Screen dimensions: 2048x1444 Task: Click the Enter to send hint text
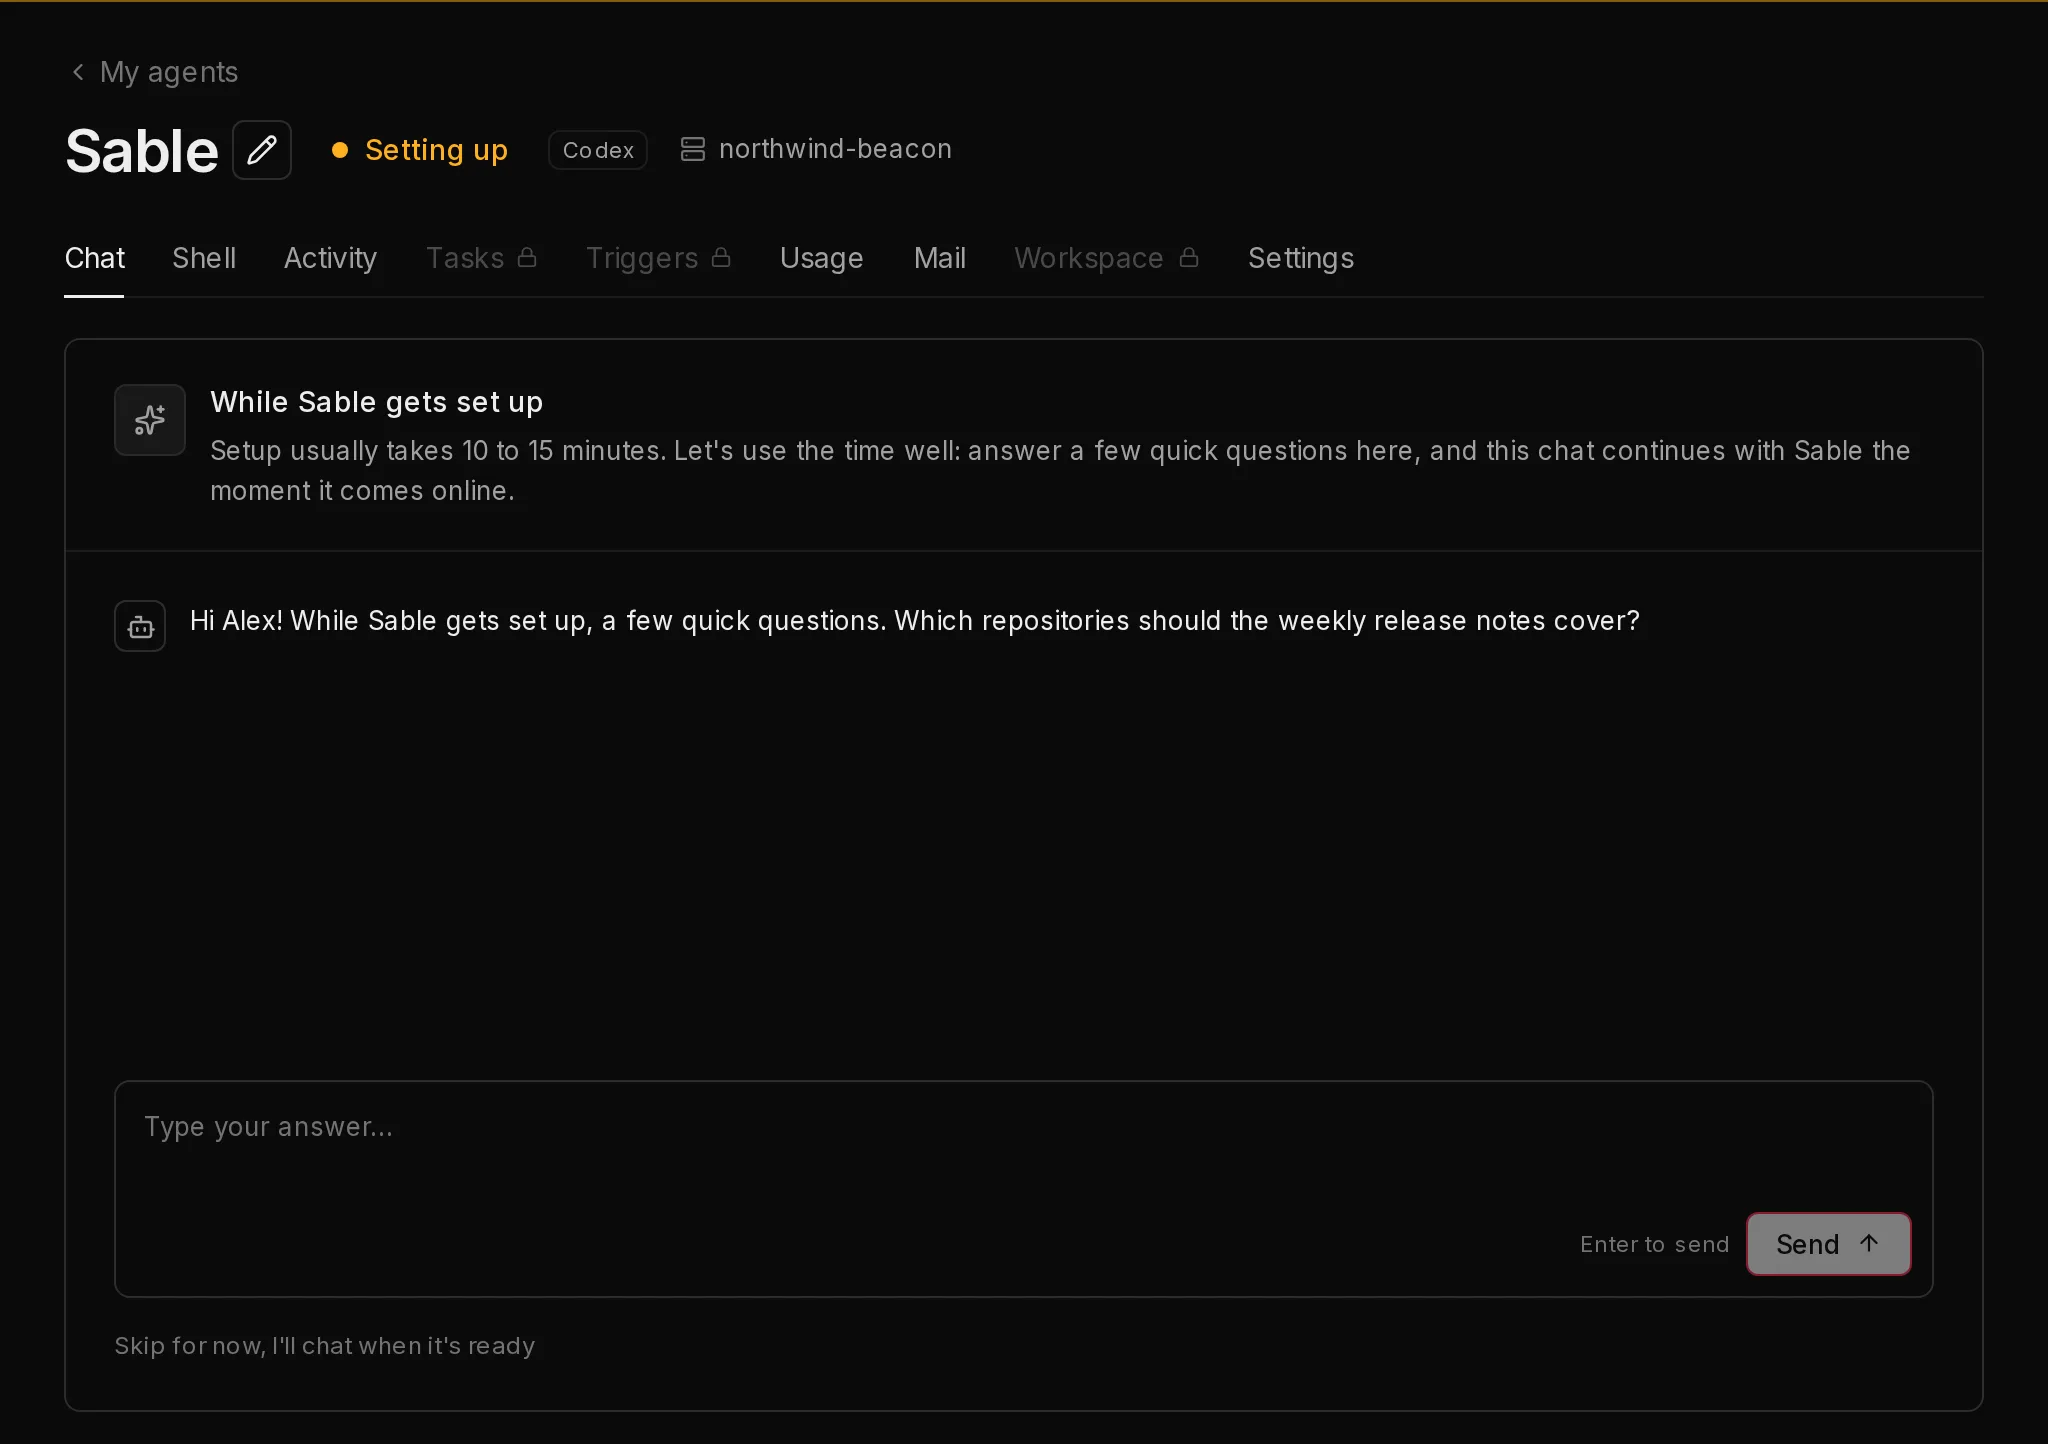(x=1654, y=1244)
